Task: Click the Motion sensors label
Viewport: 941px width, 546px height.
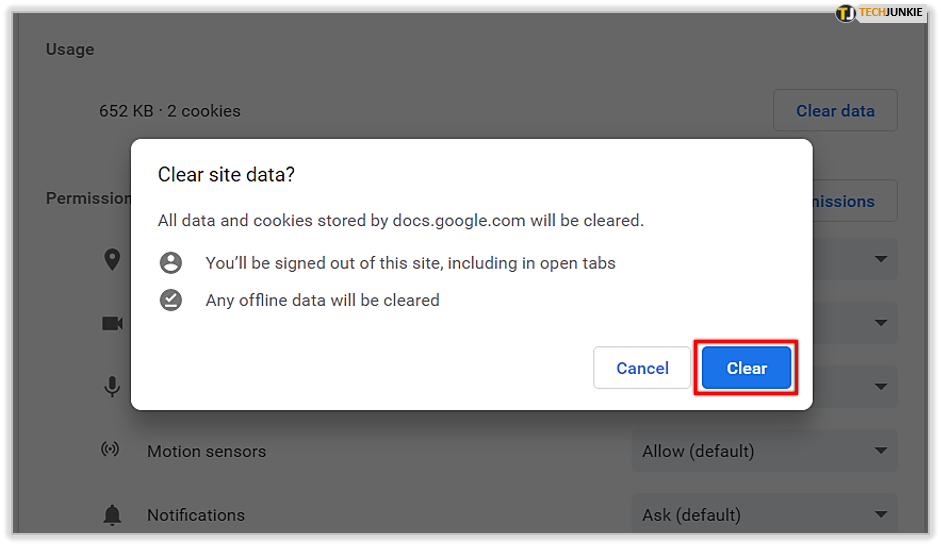Action: tap(206, 451)
